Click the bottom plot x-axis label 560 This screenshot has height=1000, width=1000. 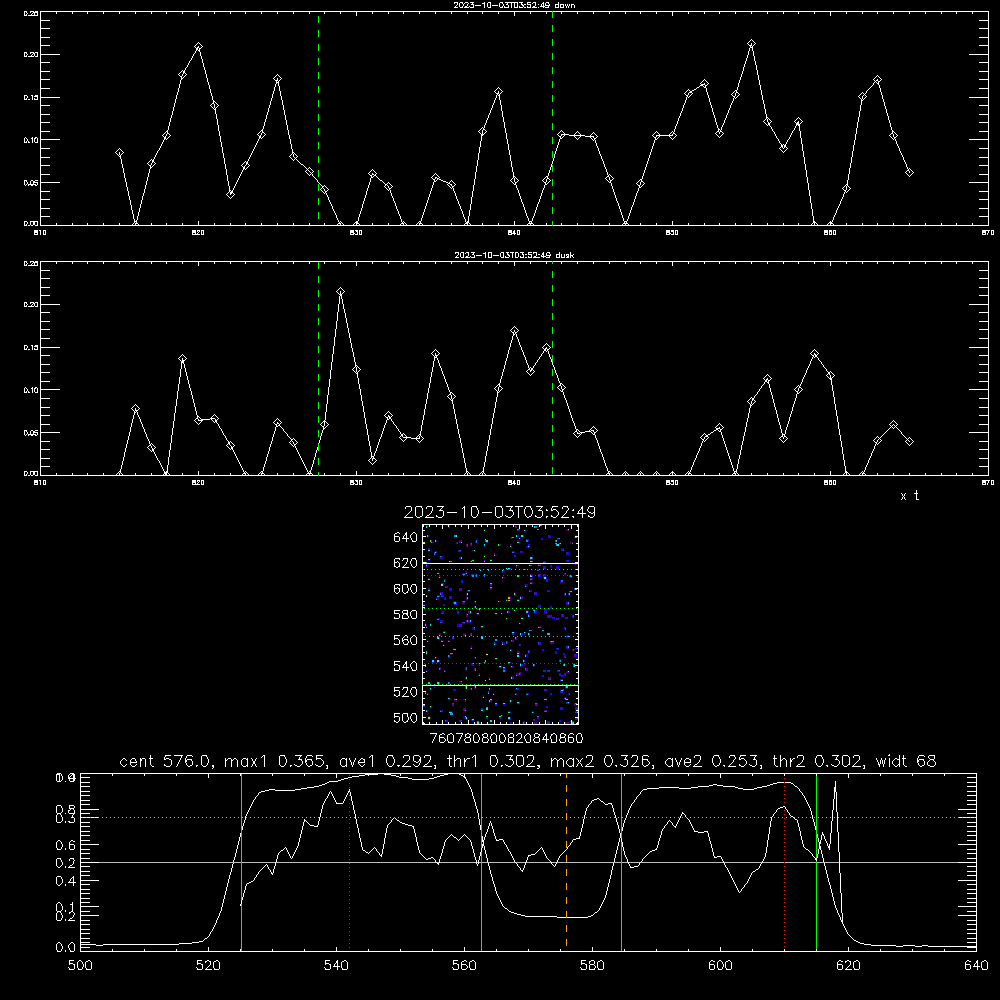tap(464, 966)
